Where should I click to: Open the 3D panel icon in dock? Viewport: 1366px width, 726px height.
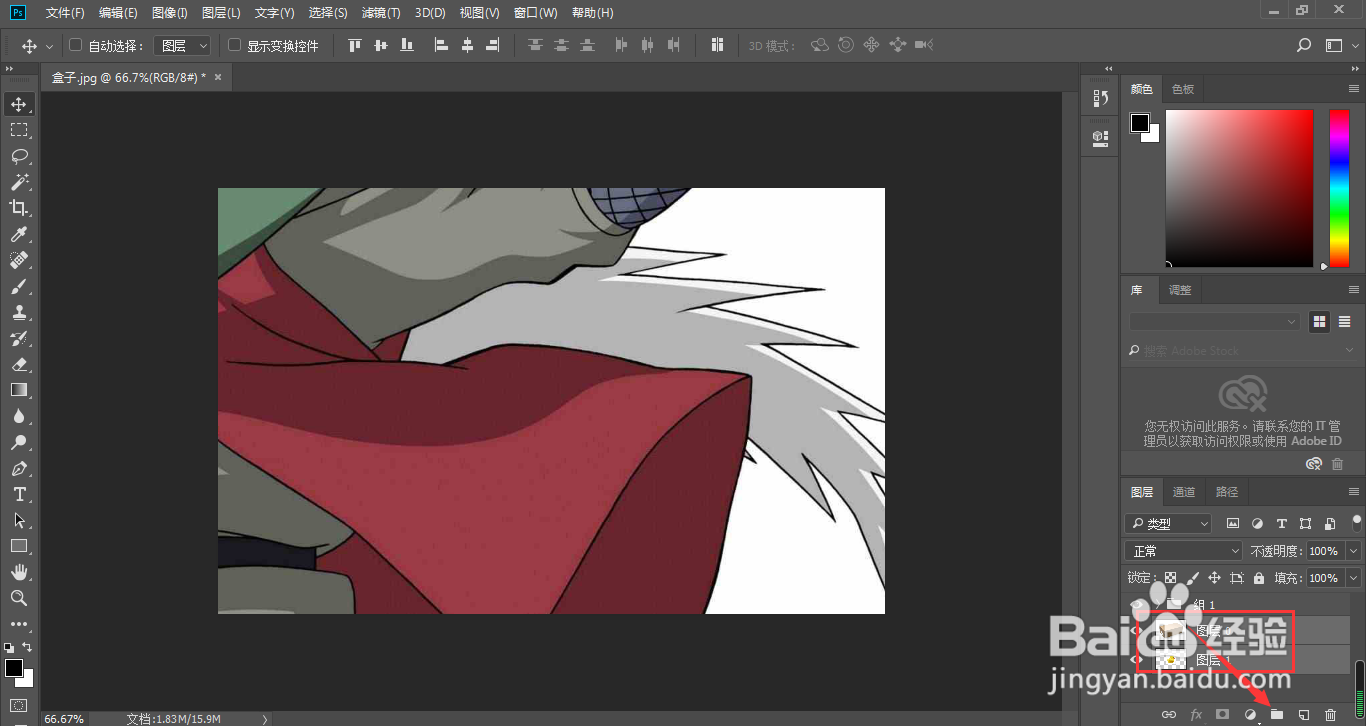point(1101,136)
